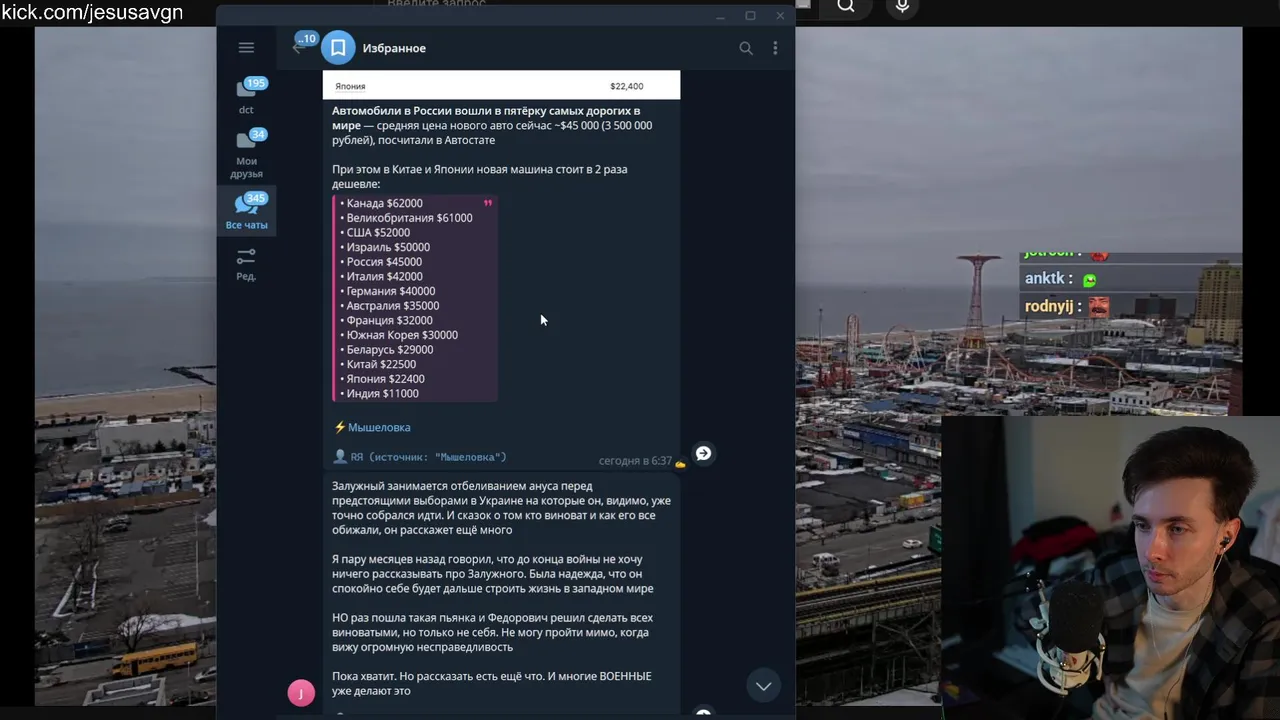The image size is (1280, 720).
Task: Select the row Великобритания $61000
Action: (x=406, y=218)
